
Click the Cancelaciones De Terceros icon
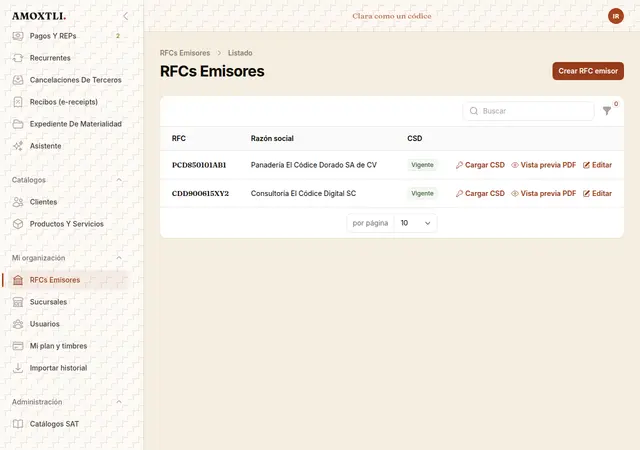pyautogui.click(x=18, y=80)
